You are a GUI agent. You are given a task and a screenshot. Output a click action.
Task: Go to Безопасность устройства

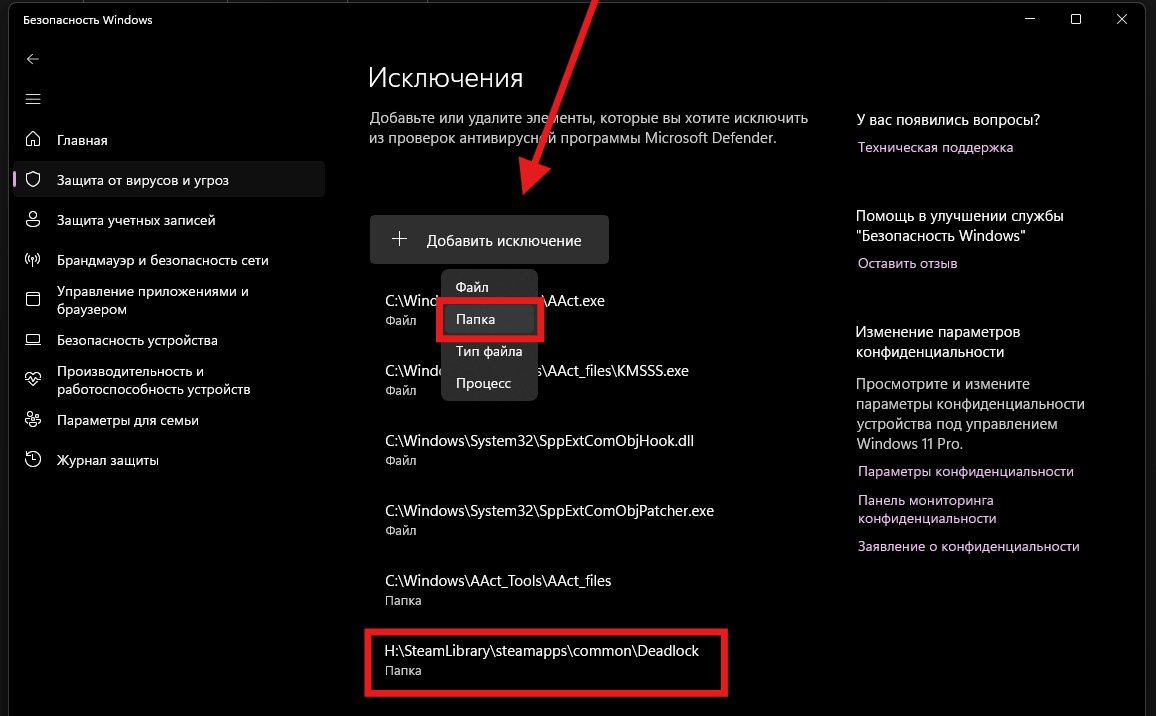(169, 340)
